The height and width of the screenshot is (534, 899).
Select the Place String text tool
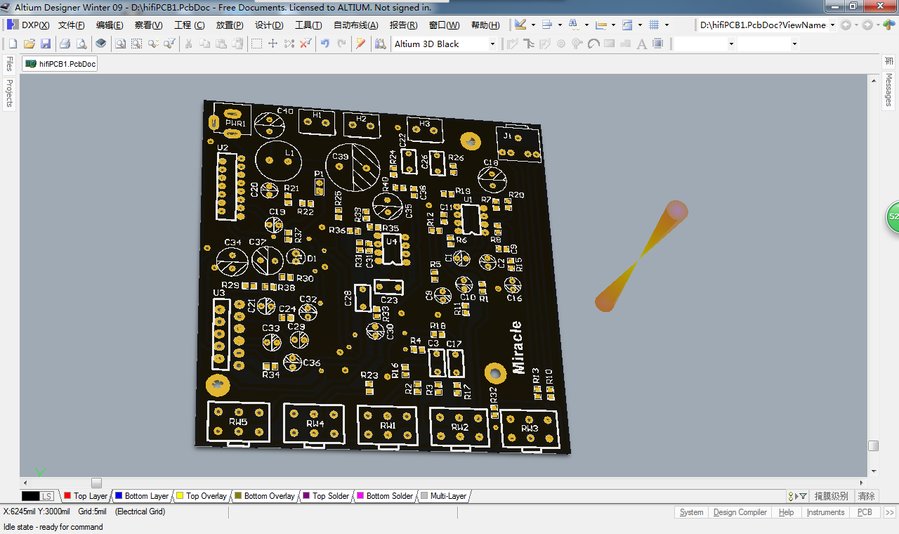click(641, 44)
